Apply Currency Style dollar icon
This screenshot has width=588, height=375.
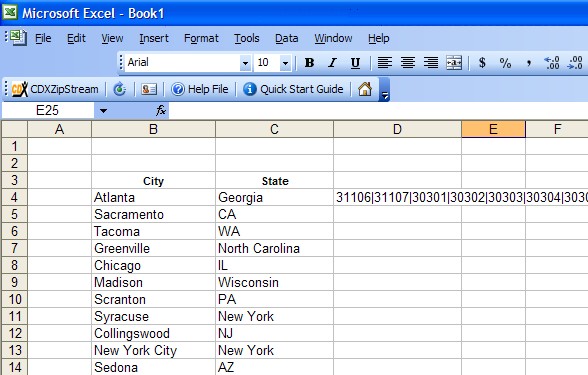click(x=482, y=63)
